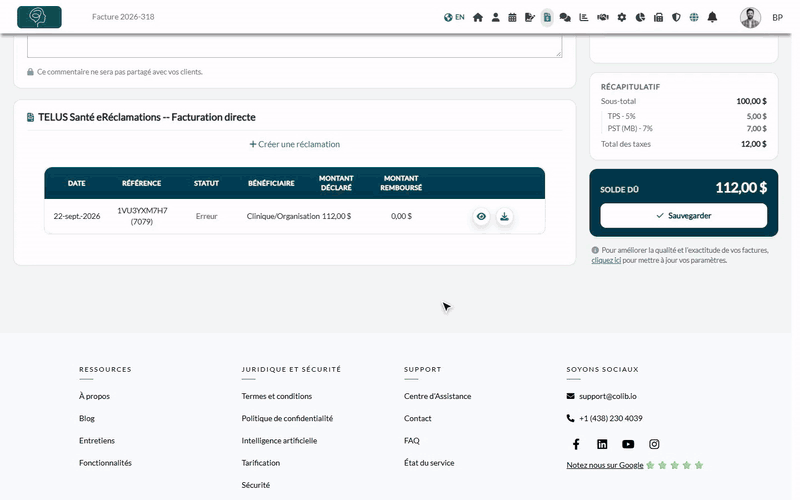Image resolution: width=800 pixels, height=500 pixels.
Task: Open the briefcase calculator icon
Action: (658, 17)
